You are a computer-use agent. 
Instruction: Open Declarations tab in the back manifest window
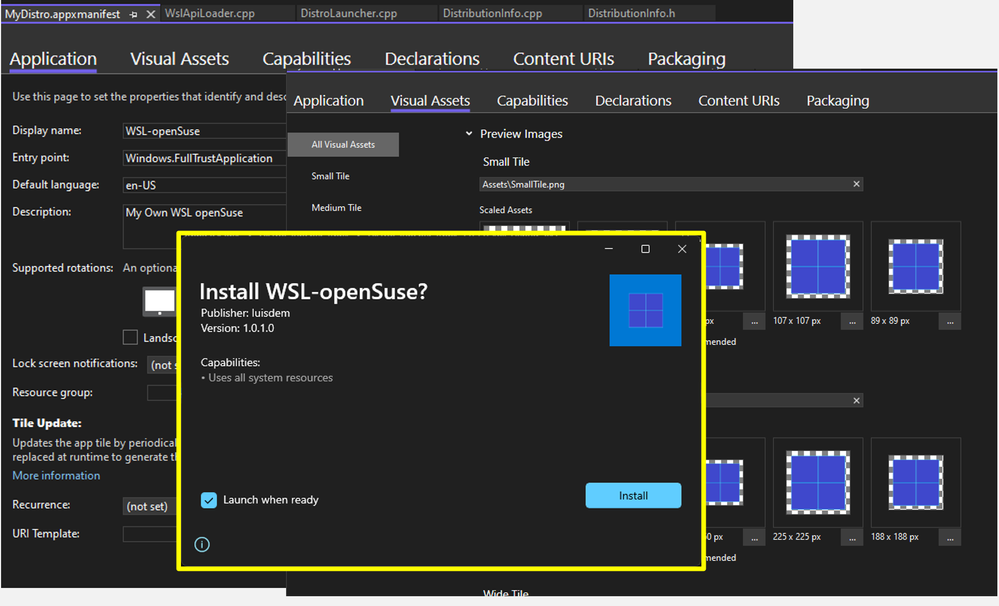point(432,59)
